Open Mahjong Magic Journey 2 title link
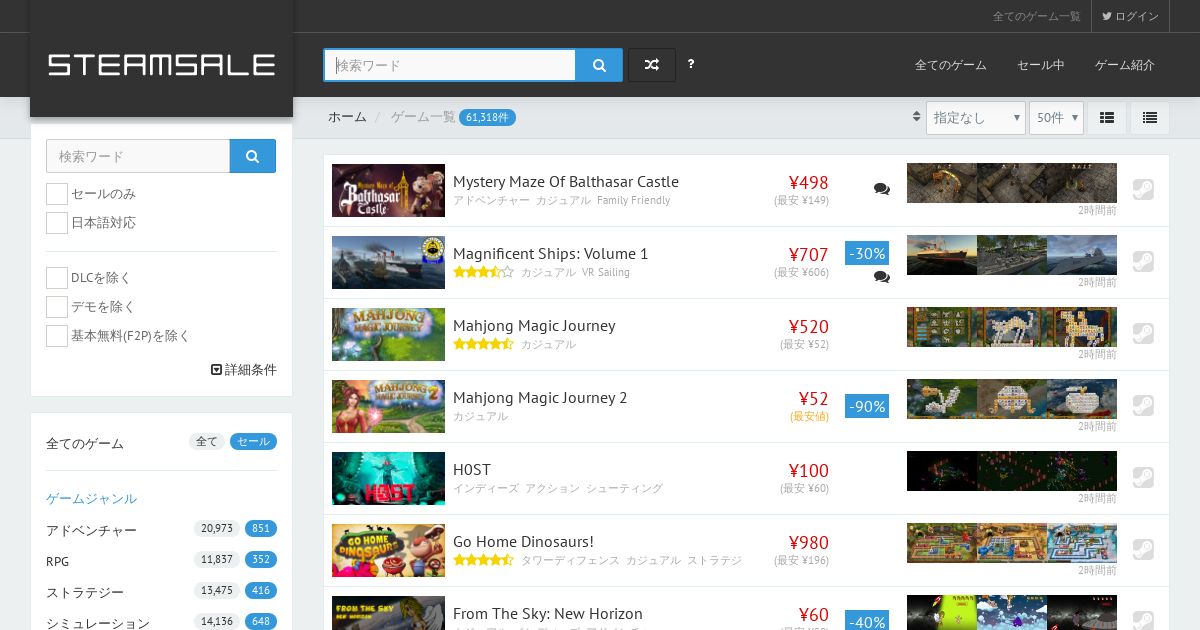This screenshot has width=1200, height=630. (540, 398)
